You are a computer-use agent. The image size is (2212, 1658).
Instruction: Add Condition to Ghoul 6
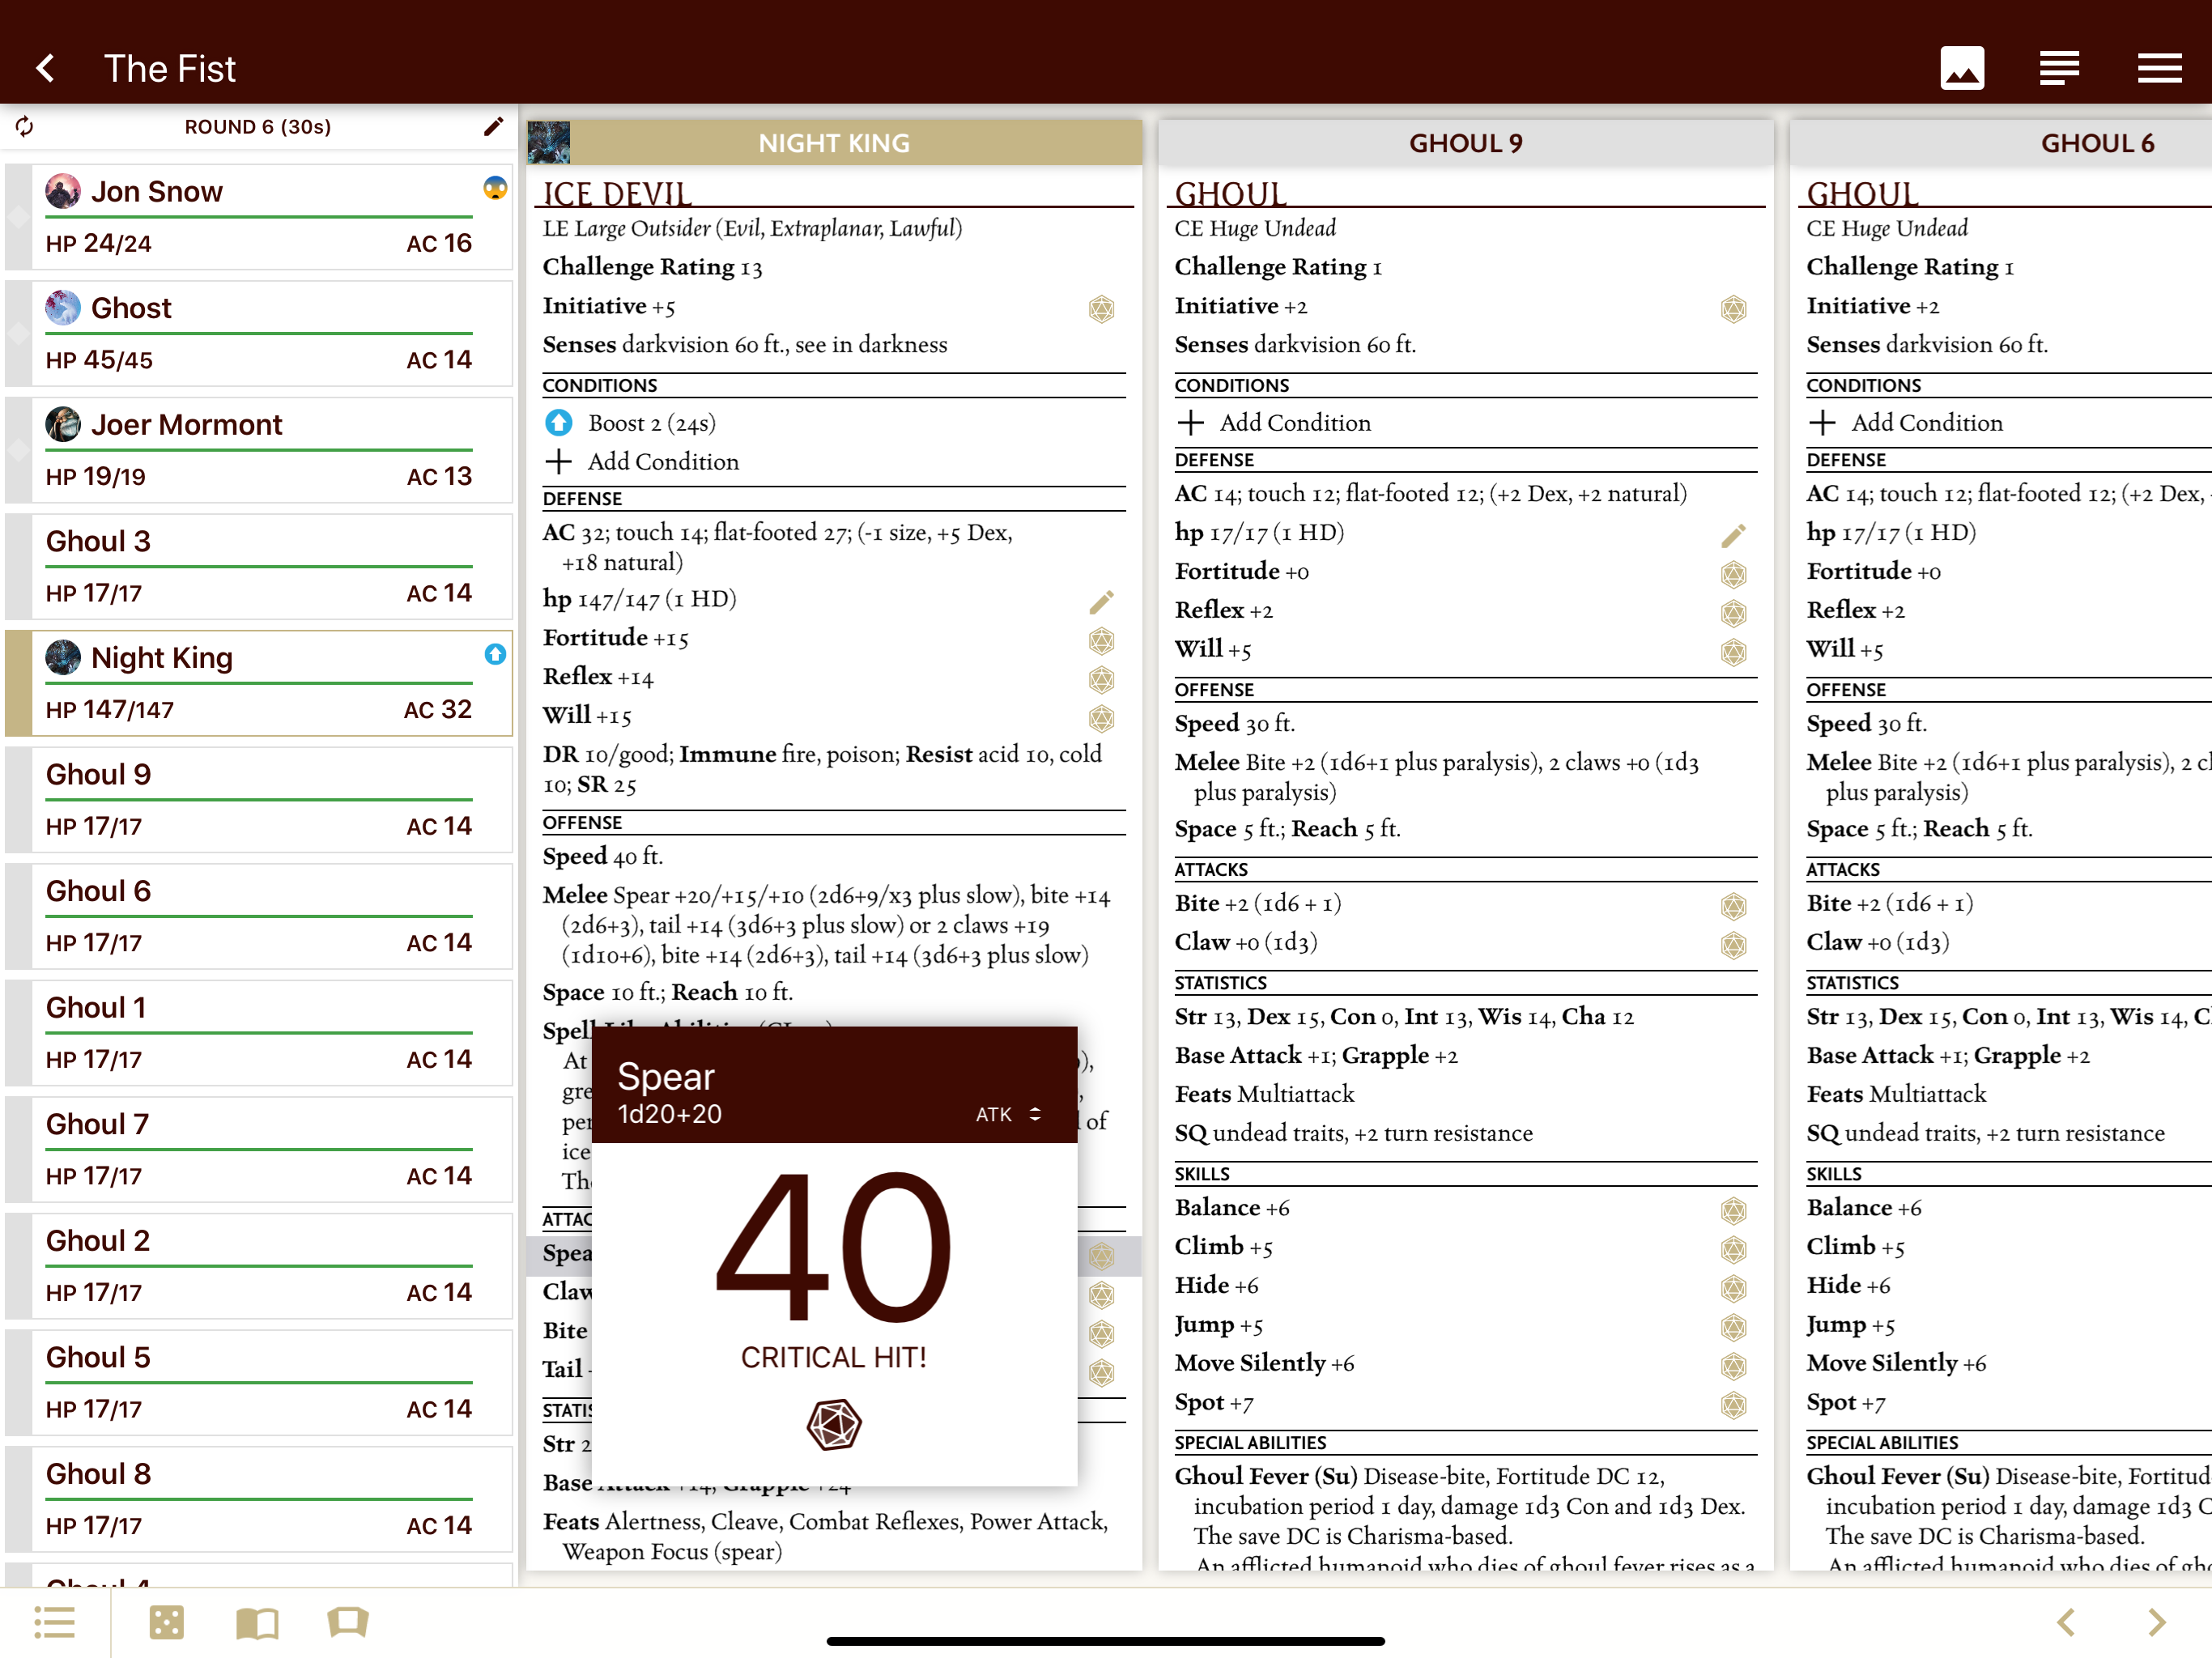point(1906,423)
